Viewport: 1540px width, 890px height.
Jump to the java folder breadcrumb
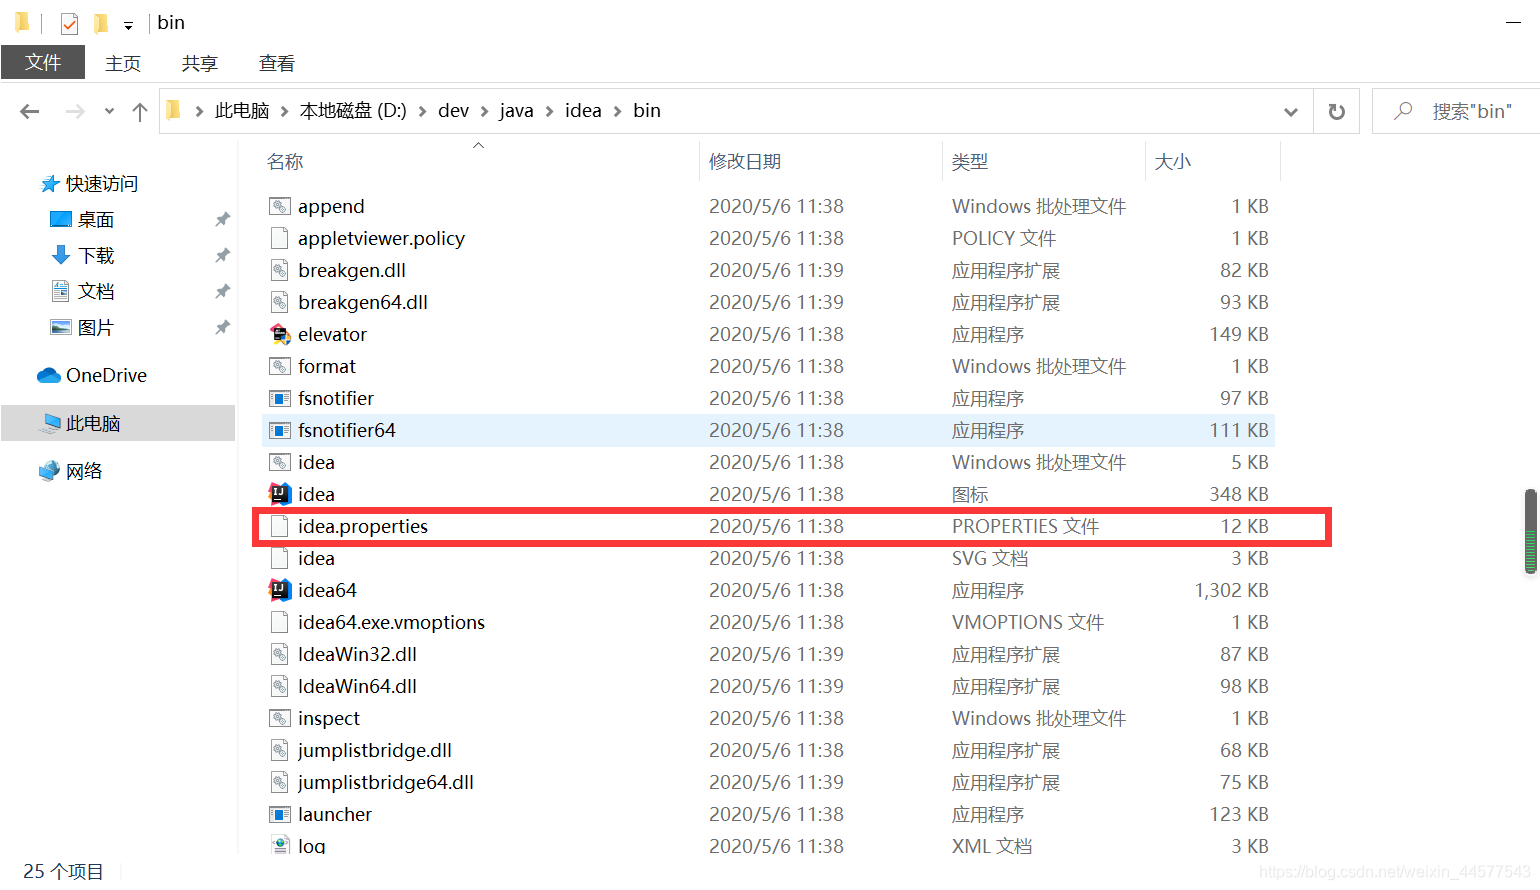pos(516,111)
